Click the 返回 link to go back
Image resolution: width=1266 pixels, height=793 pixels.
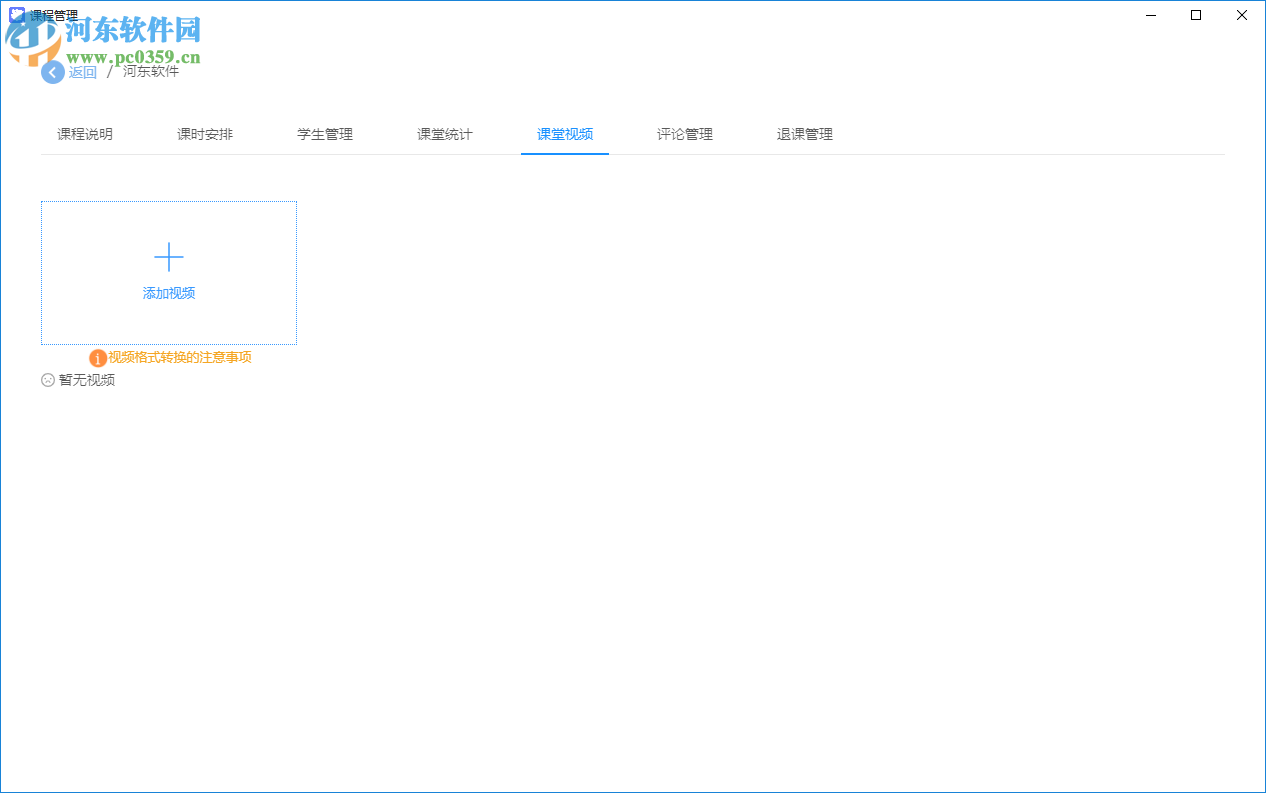83,72
